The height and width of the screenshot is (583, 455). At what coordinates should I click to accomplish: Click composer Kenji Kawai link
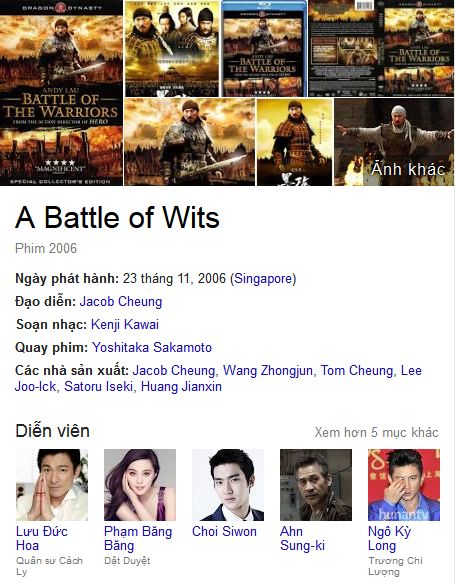pyautogui.click(x=125, y=325)
